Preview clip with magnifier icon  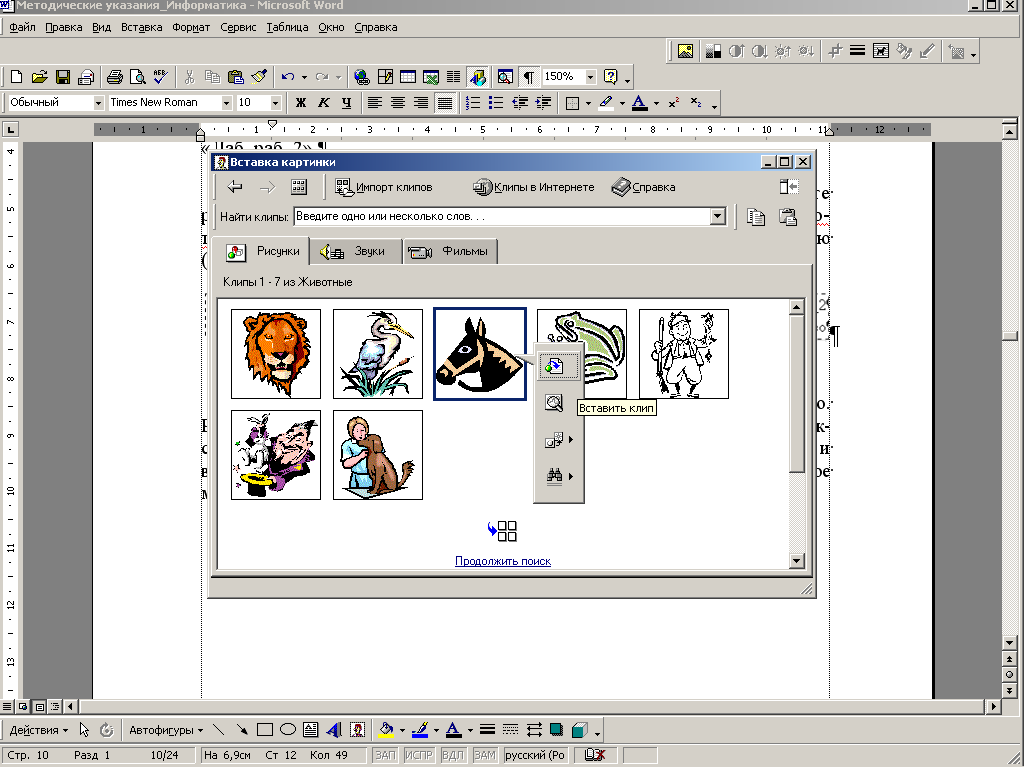pyautogui.click(x=554, y=403)
